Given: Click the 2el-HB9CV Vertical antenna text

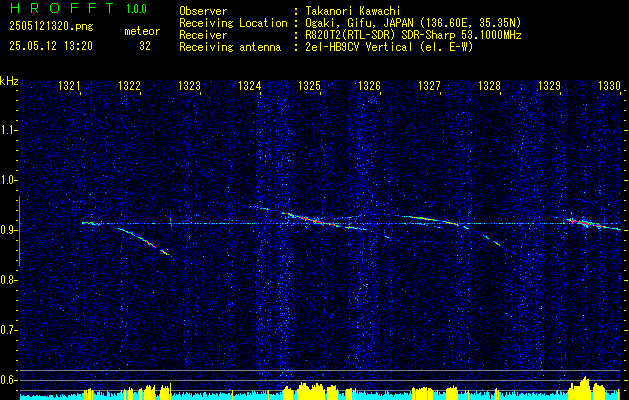Looking at the screenshot, I should (390, 47).
